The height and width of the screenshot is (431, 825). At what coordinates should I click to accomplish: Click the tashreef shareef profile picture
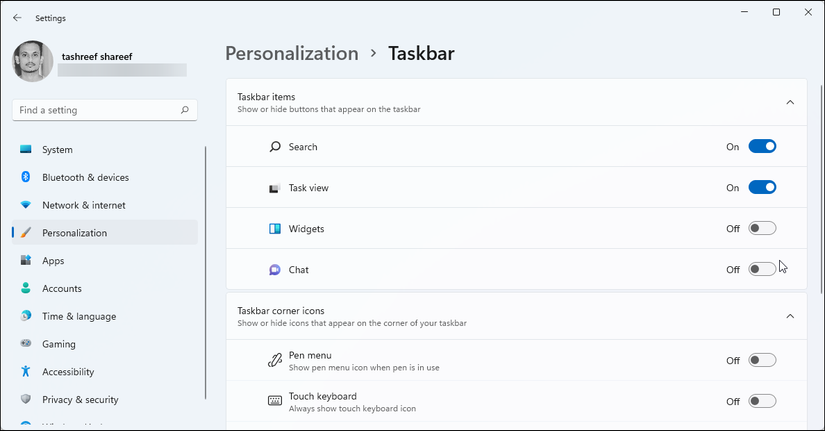pos(33,61)
